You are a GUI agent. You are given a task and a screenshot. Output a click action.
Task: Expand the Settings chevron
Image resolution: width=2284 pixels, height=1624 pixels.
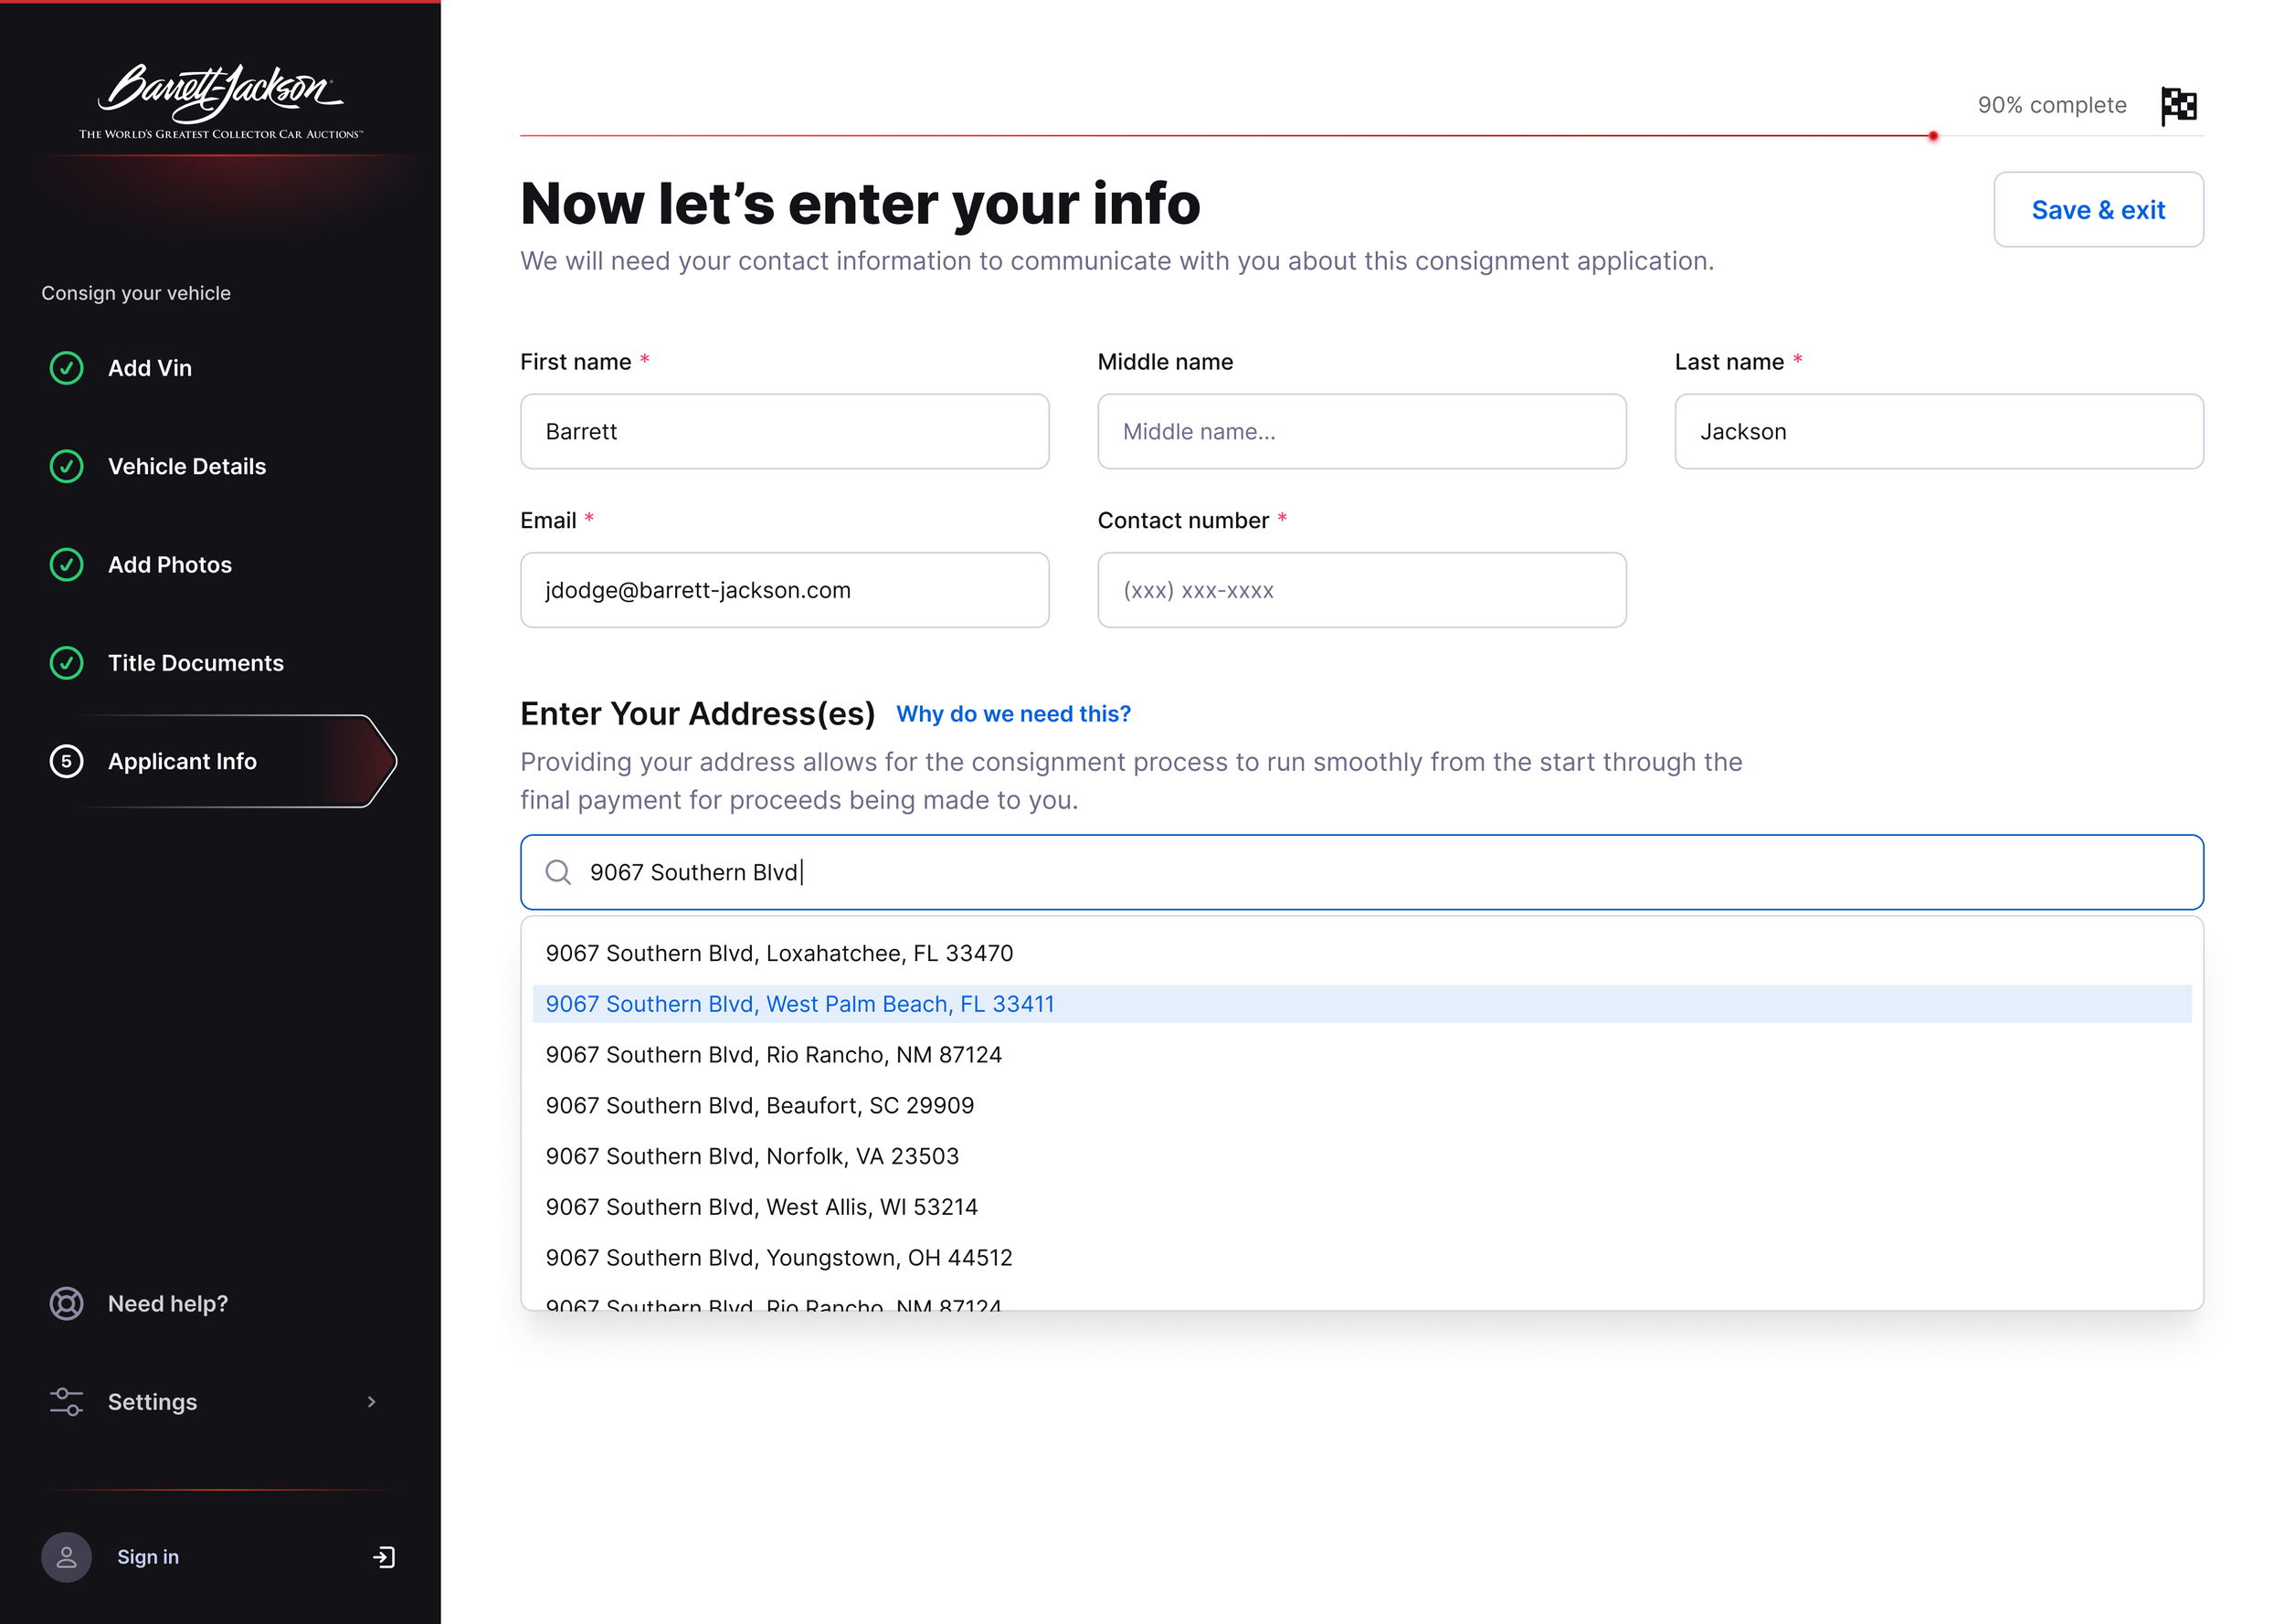(x=372, y=1402)
